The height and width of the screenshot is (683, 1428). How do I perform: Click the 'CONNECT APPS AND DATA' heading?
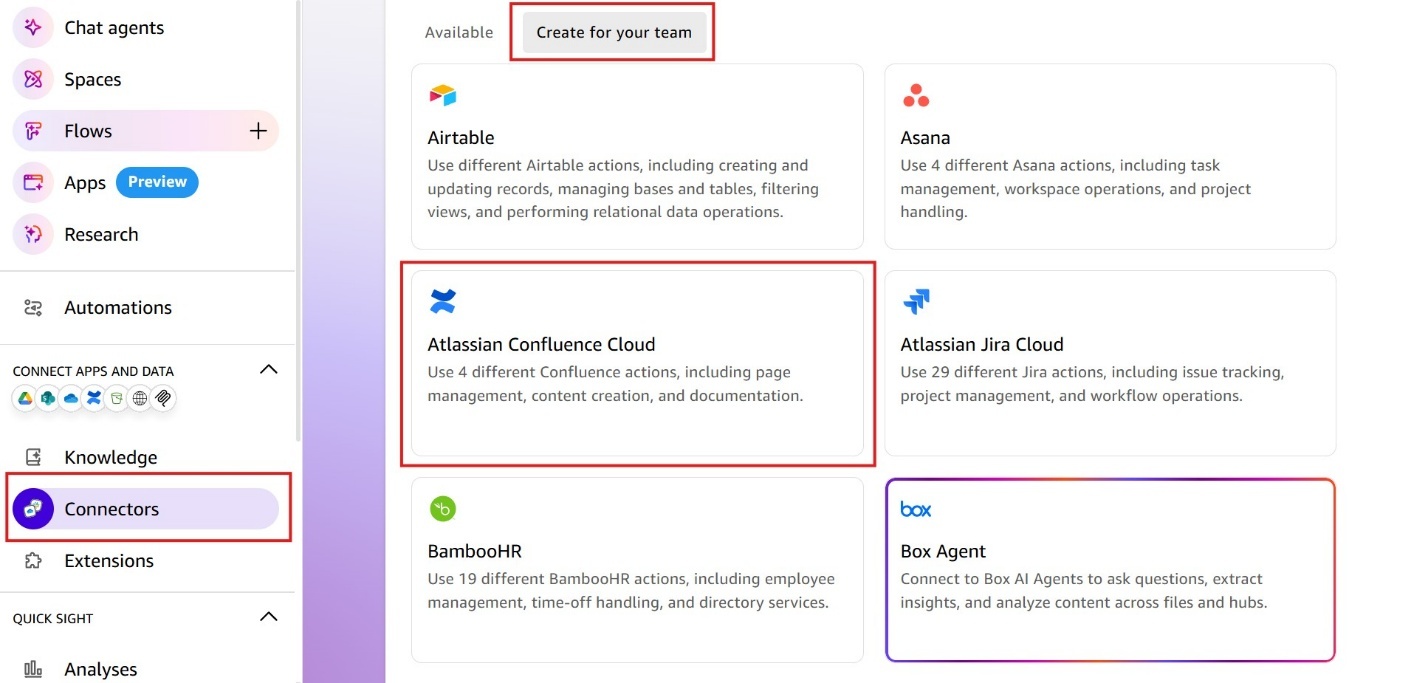(93, 371)
